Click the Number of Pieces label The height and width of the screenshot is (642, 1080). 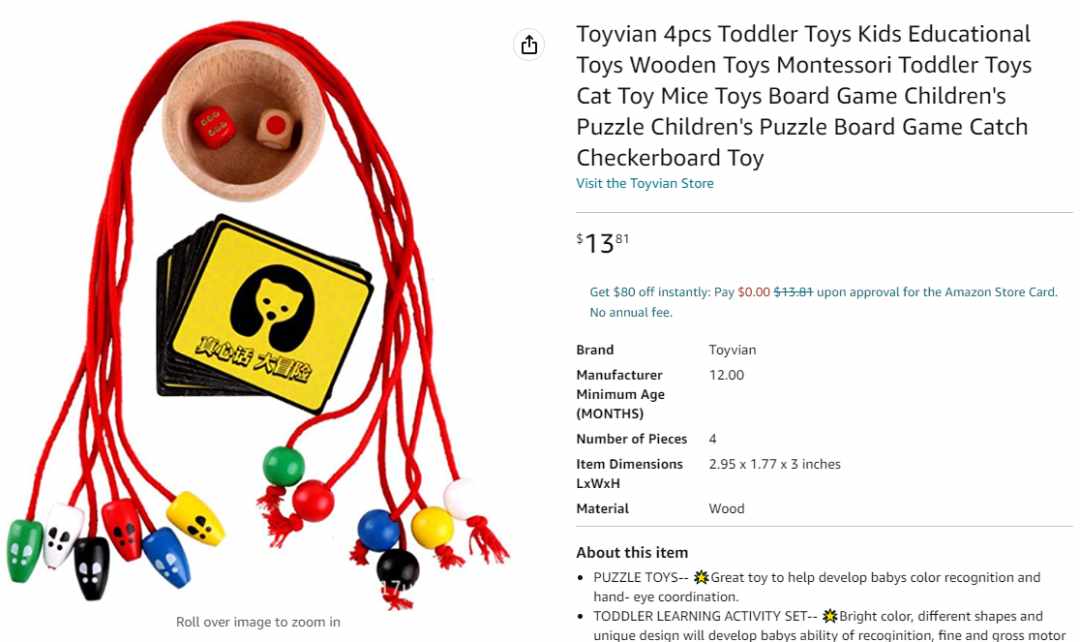632,439
